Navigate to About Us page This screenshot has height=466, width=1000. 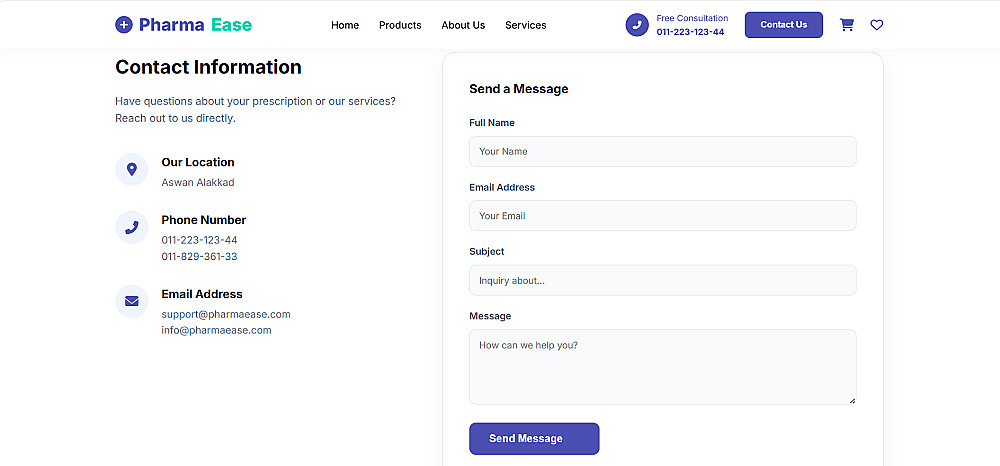tap(463, 25)
